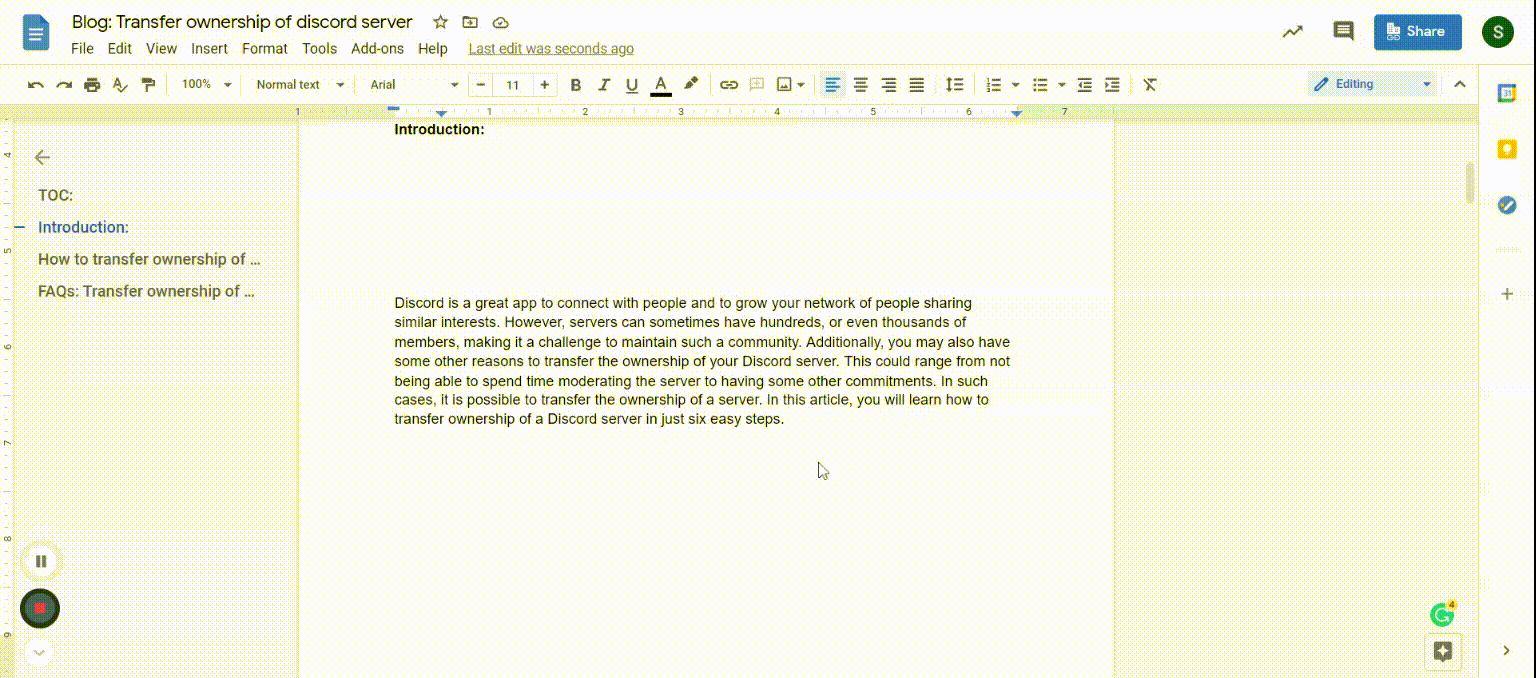Toggle the bulleted list

[x=1040, y=85]
